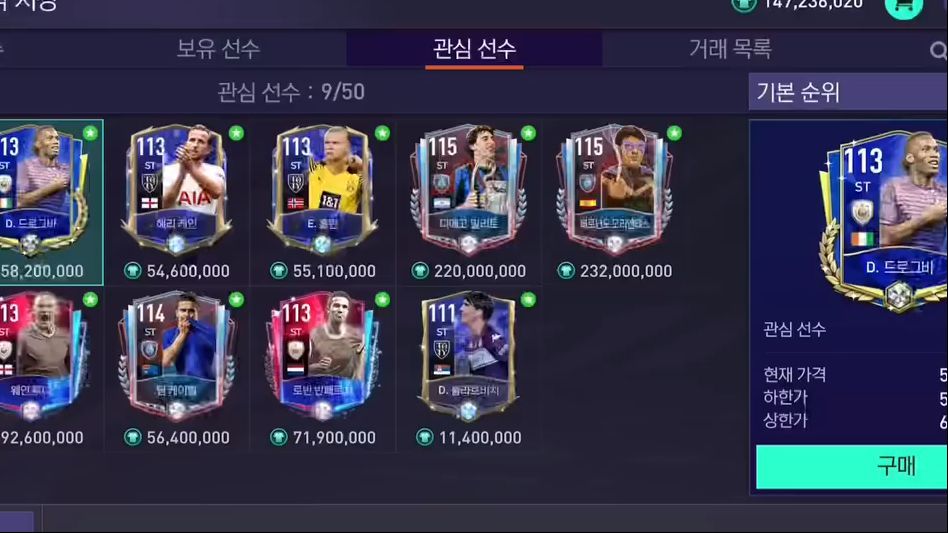948x533 pixels.
Task: Toggle favorite star on 해리 케인 card
Action: click(236, 133)
